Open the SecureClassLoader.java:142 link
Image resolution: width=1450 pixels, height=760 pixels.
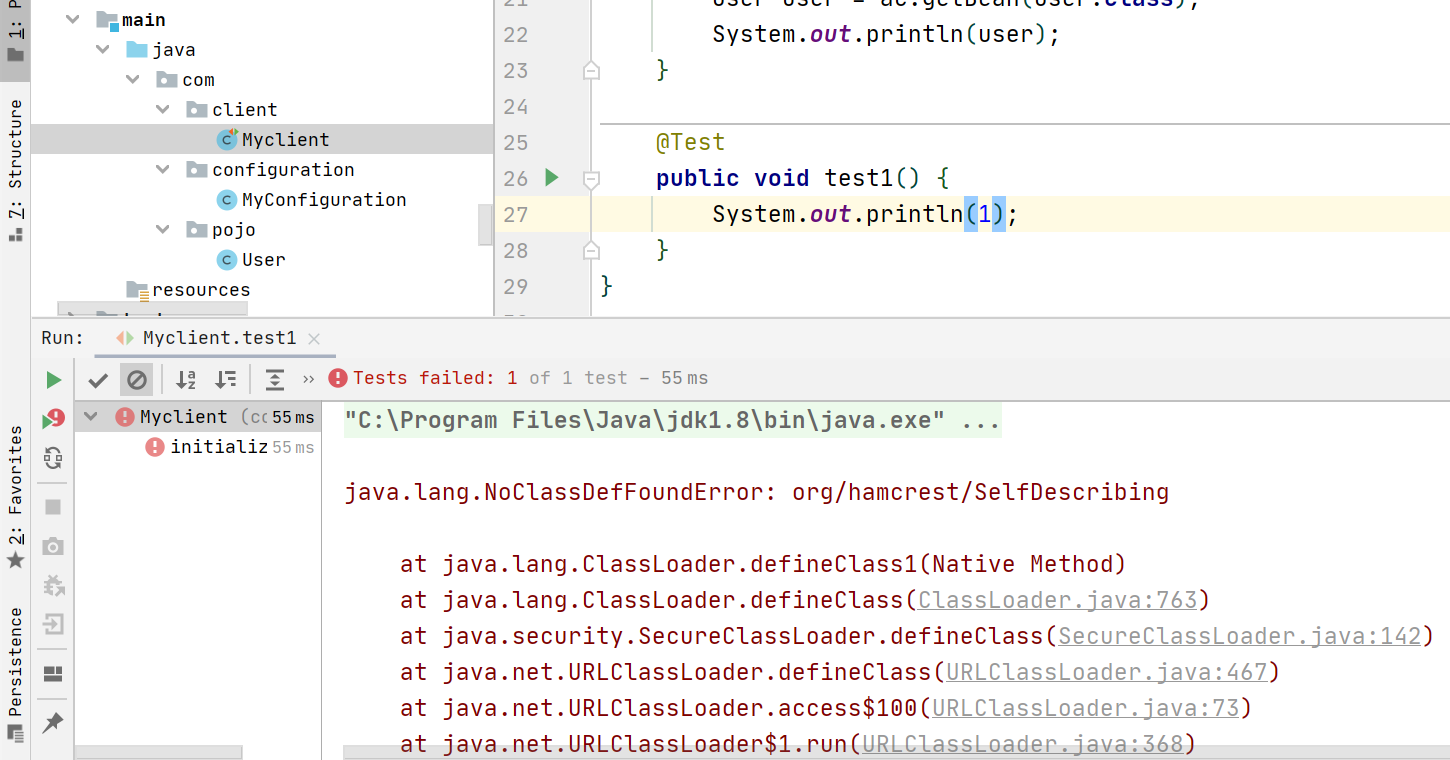(1239, 636)
